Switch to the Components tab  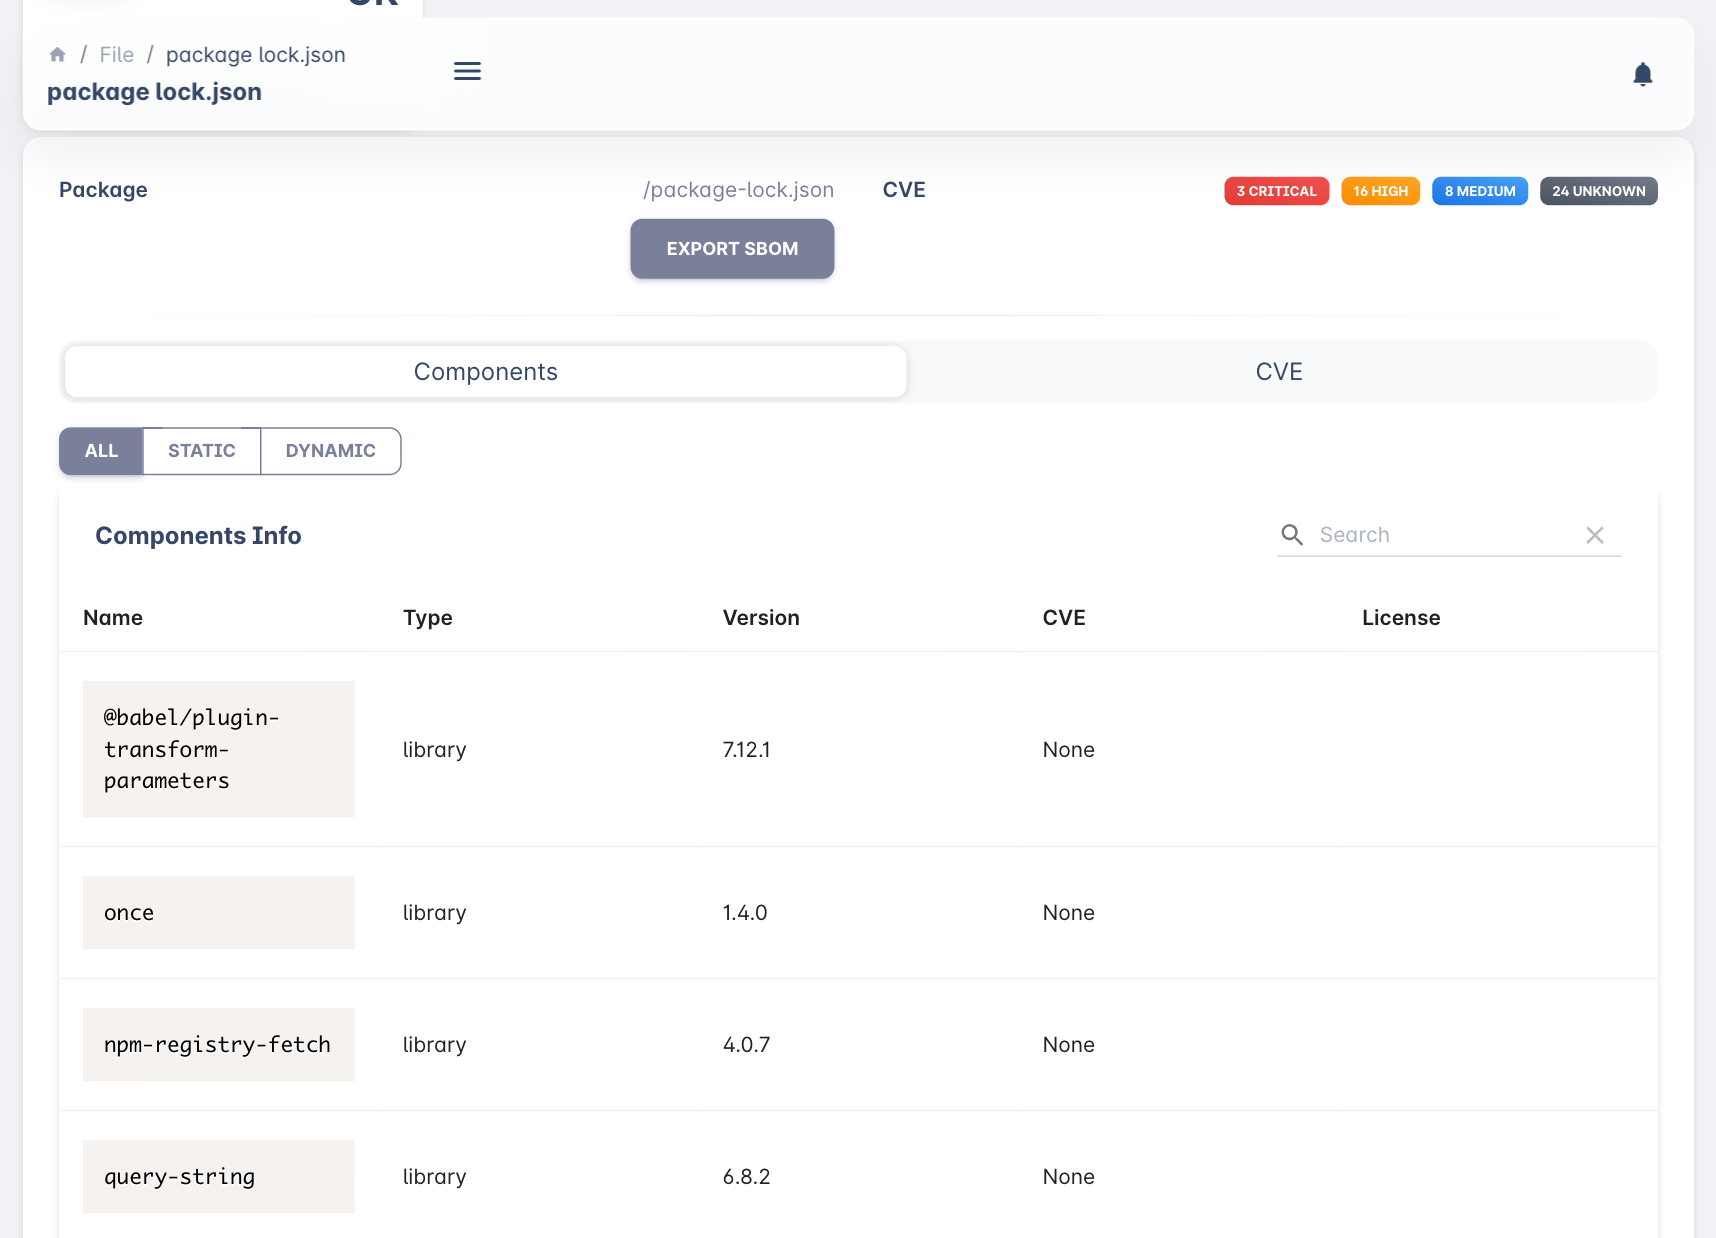point(486,372)
